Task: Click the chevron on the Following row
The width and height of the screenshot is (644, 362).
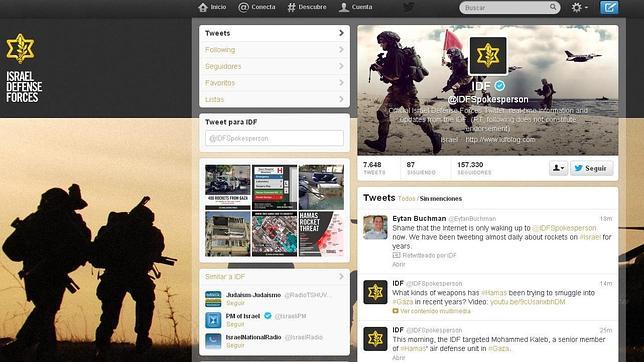Action: click(x=341, y=49)
